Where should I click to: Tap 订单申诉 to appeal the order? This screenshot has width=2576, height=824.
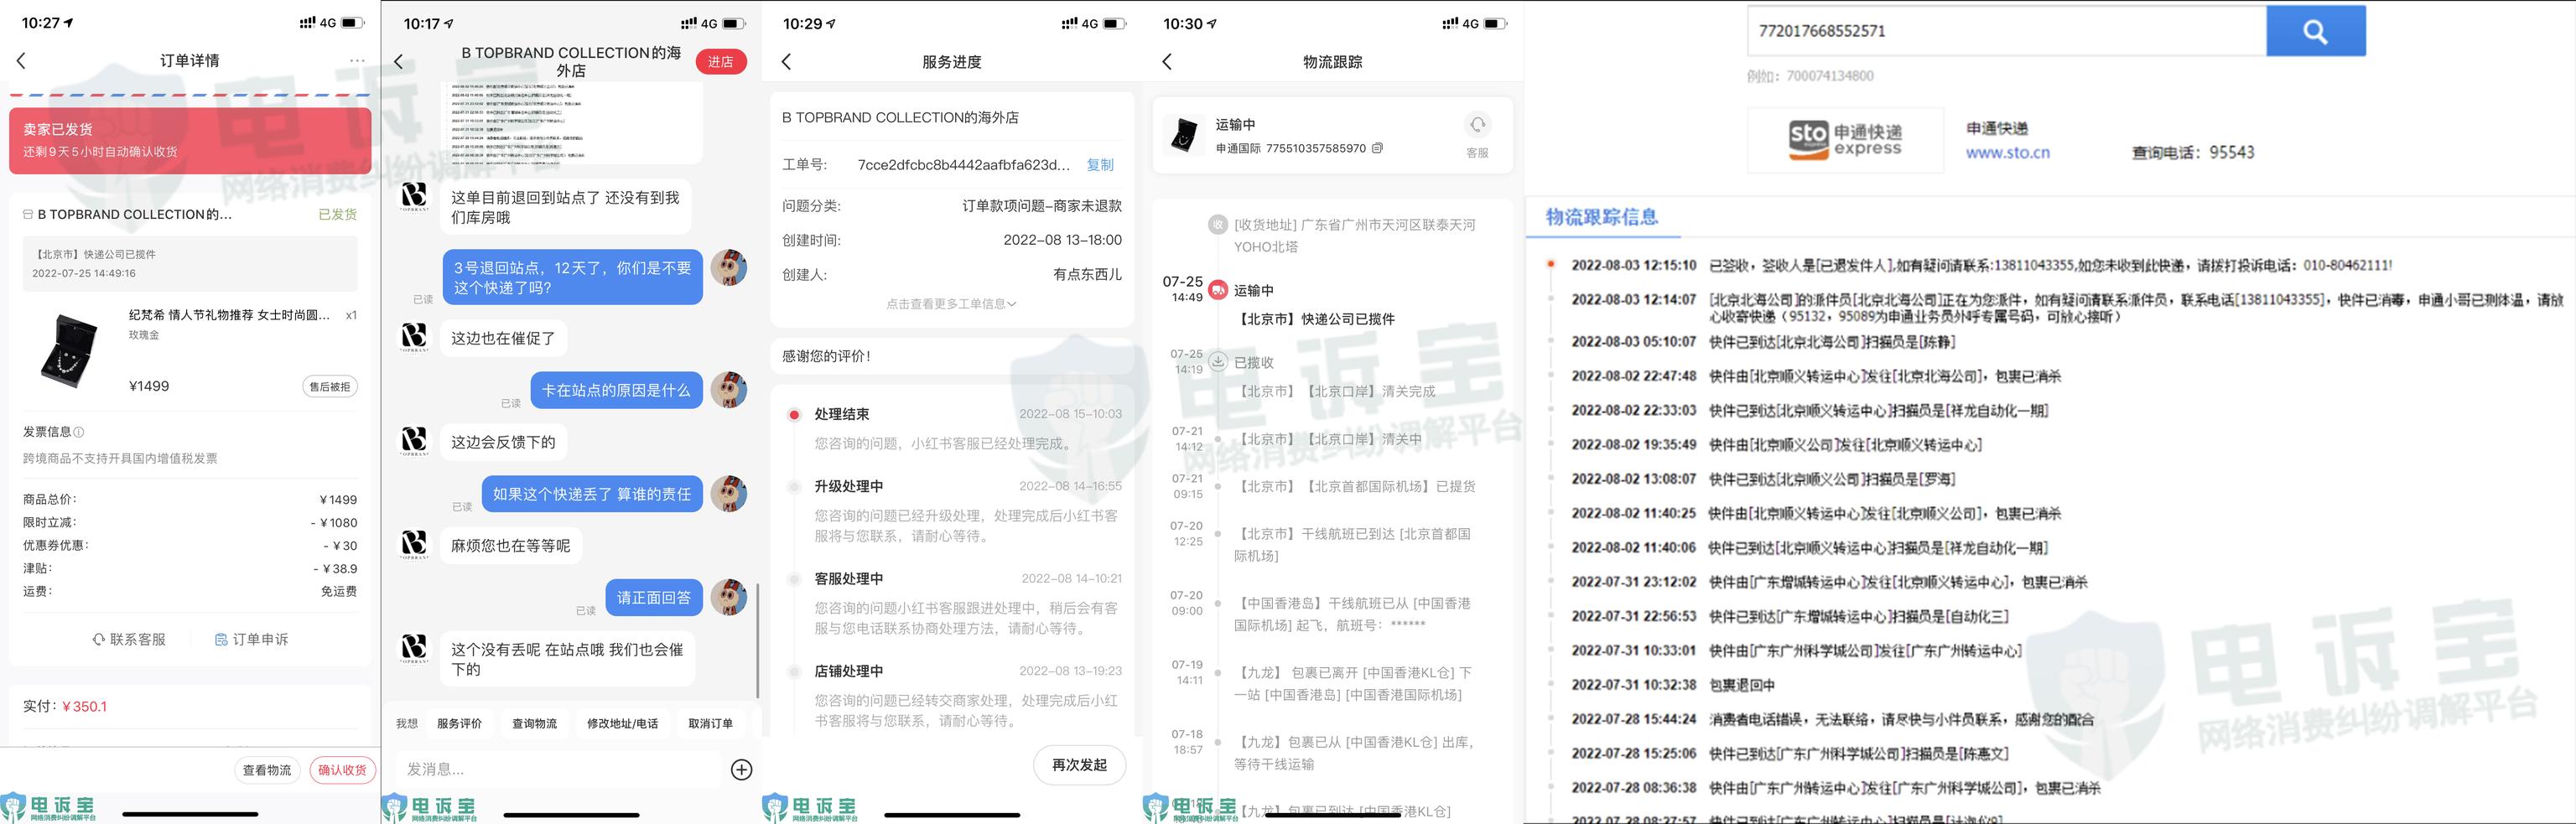[251, 639]
